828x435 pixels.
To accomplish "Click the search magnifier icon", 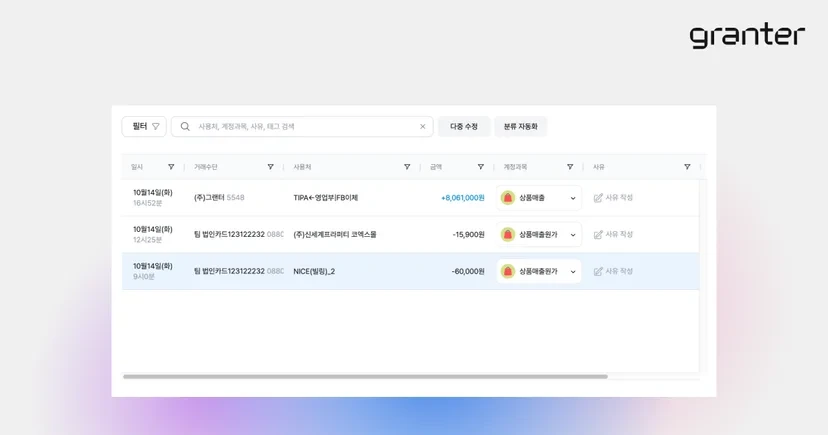I will [x=185, y=127].
